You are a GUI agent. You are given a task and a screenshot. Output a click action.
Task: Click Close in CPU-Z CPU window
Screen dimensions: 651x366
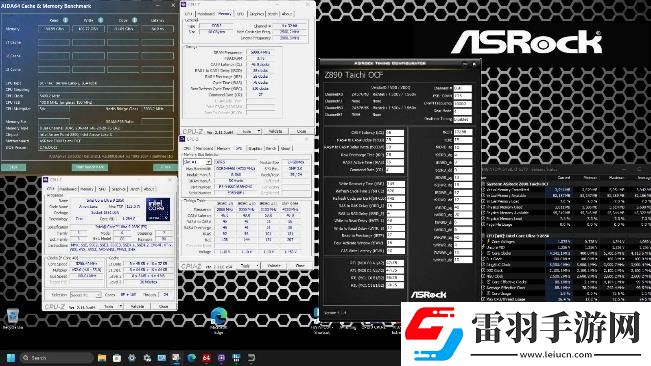click(164, 306)
